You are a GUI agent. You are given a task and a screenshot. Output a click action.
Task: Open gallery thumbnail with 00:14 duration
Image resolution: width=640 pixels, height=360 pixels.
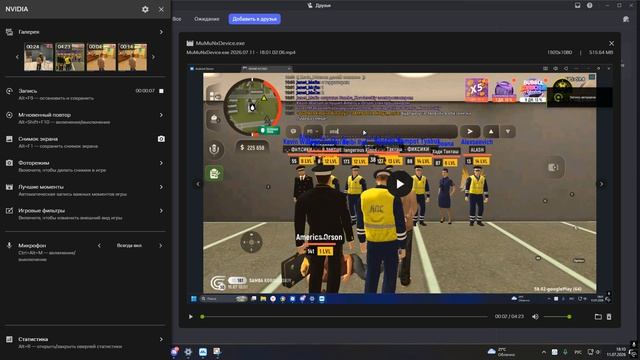[x=132, y=57]
